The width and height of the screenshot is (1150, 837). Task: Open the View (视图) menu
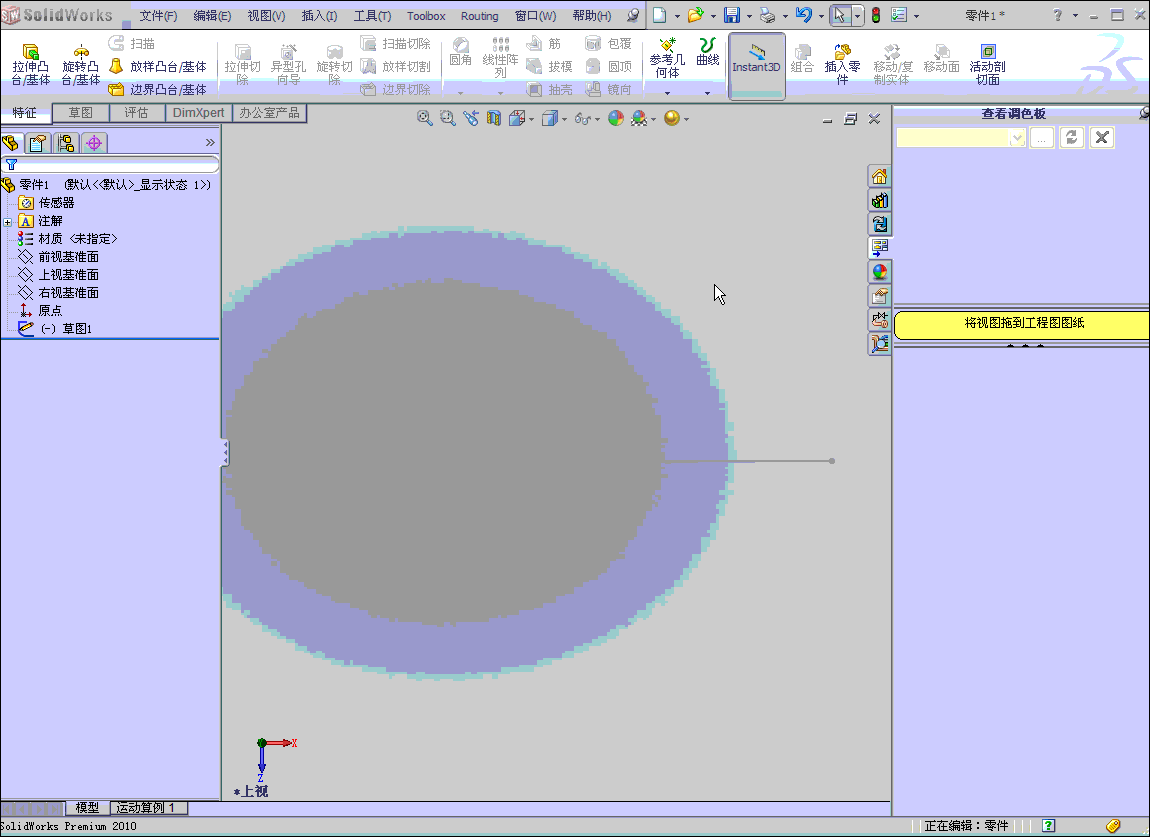click(266, 15)
